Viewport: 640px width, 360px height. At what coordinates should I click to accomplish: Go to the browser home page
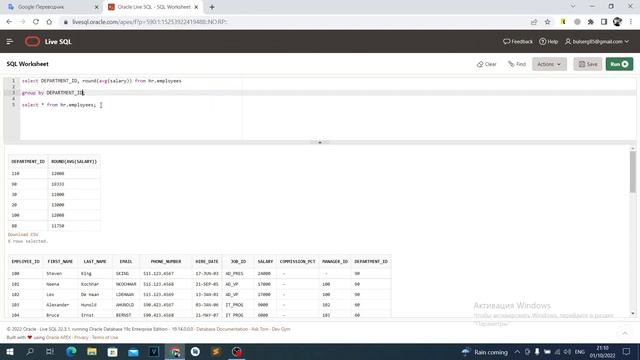click(49, 22)
